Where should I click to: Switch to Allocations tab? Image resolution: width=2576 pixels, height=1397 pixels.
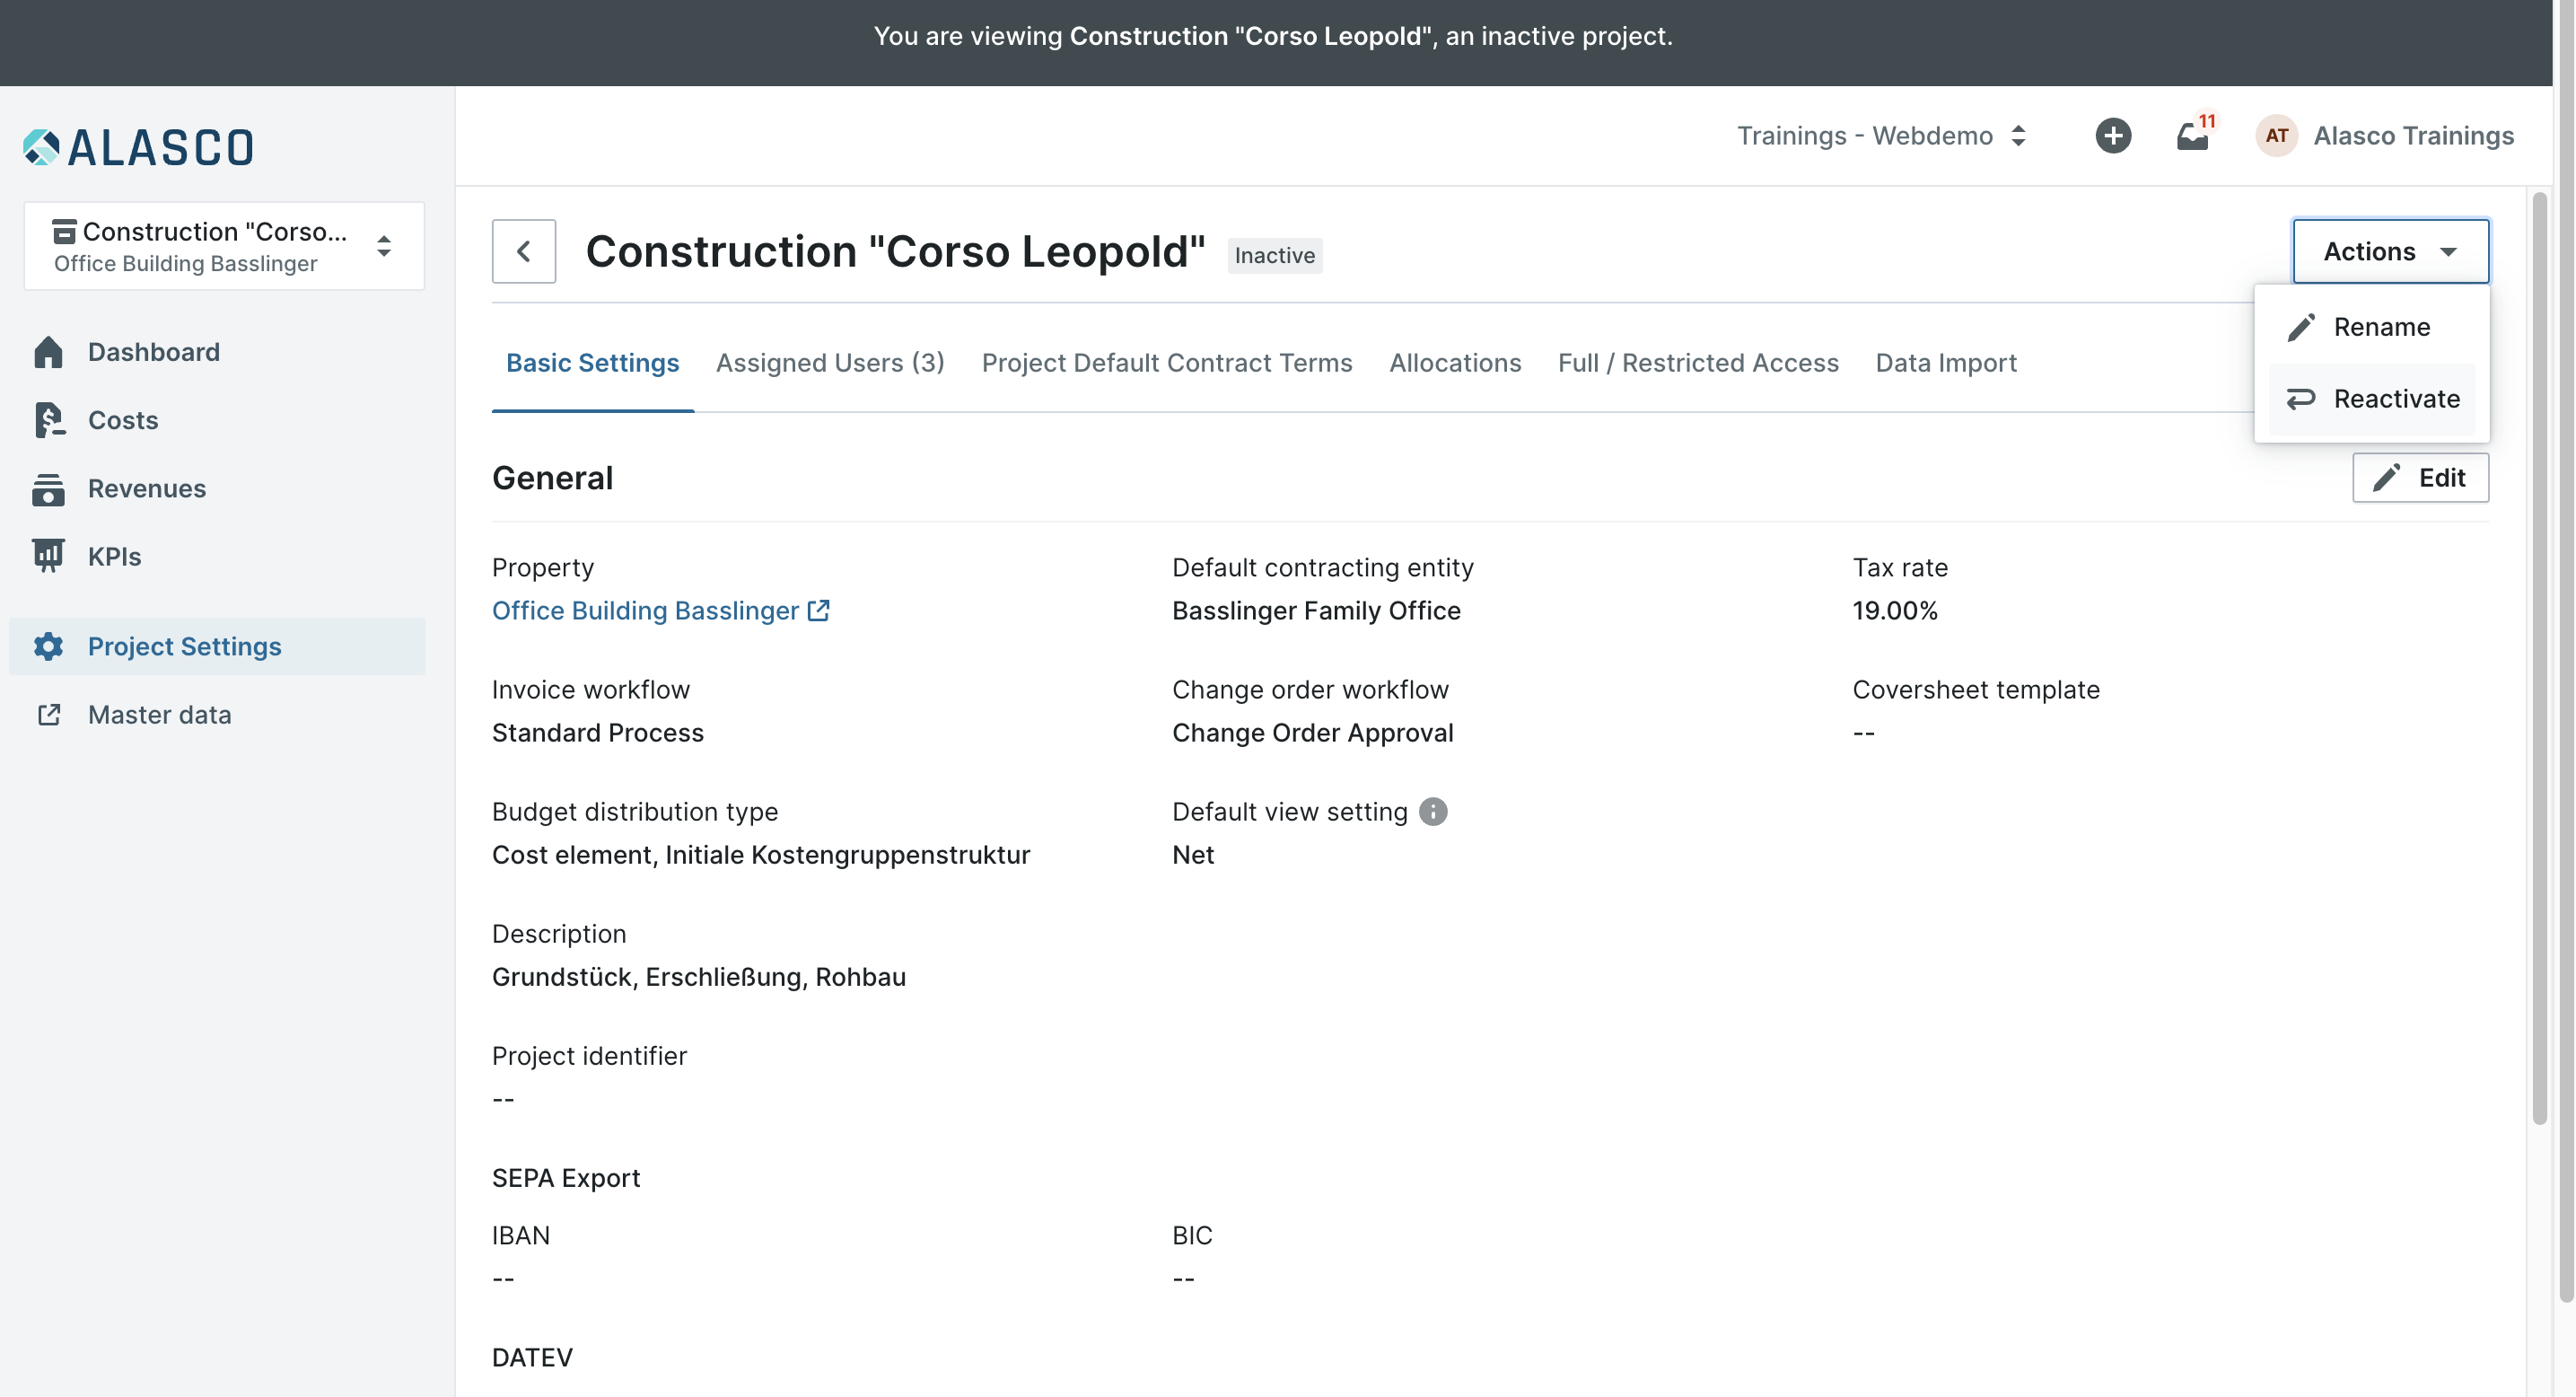click(x=1455, y=363)
